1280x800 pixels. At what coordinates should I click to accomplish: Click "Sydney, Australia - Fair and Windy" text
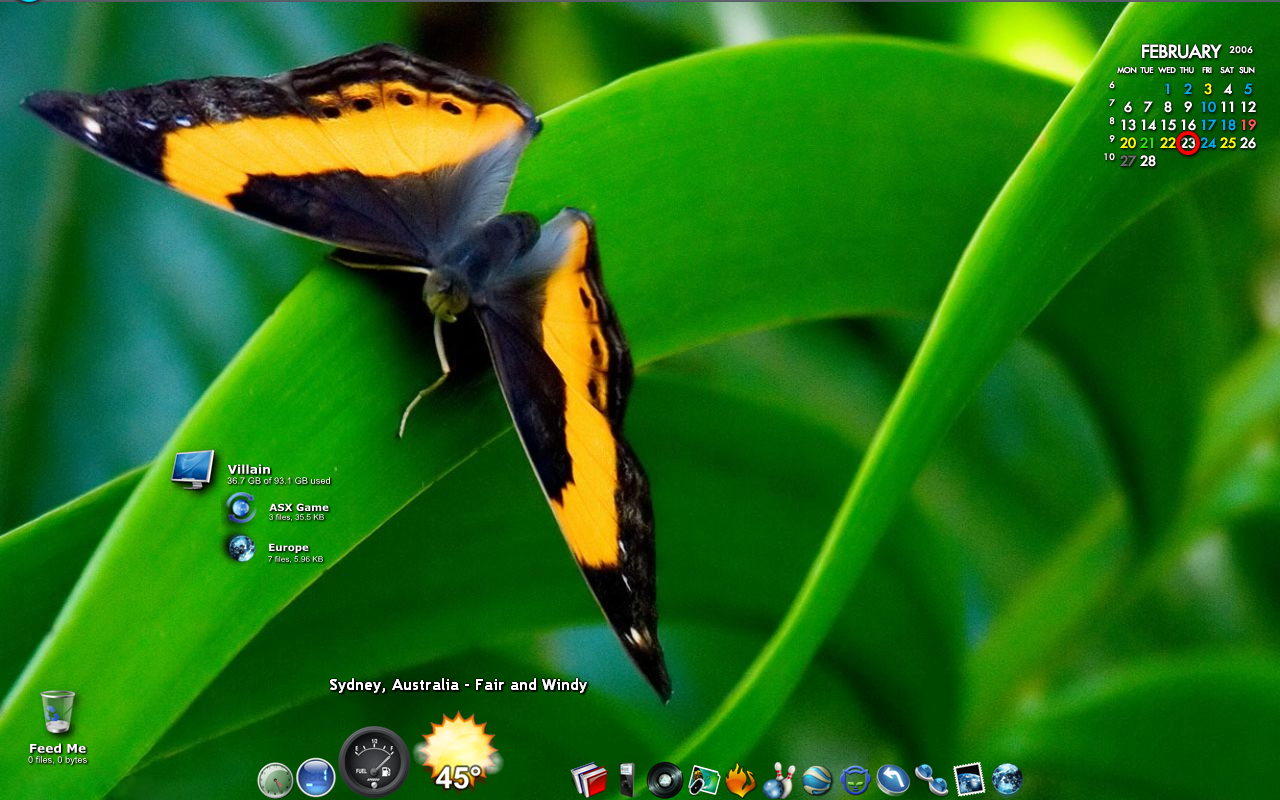click(458, 685)
